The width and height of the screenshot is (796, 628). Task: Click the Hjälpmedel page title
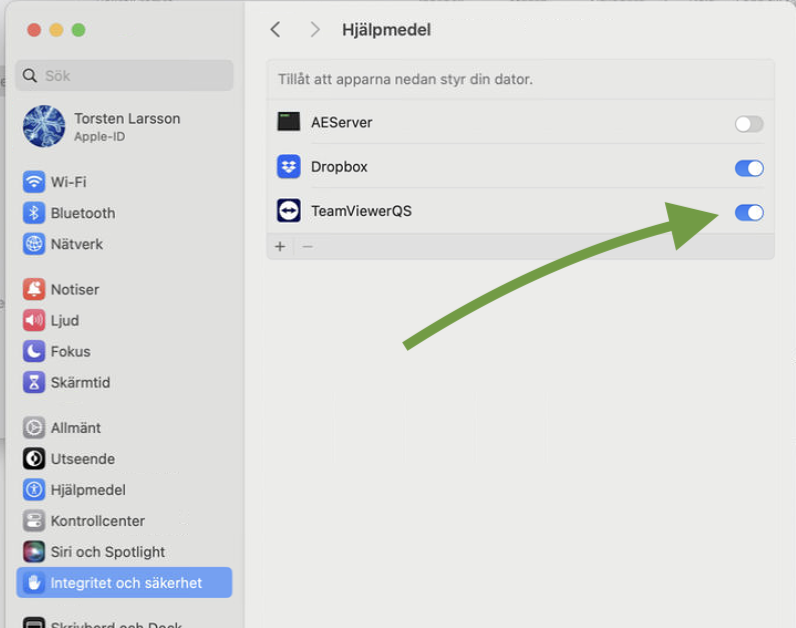[386, 30]
